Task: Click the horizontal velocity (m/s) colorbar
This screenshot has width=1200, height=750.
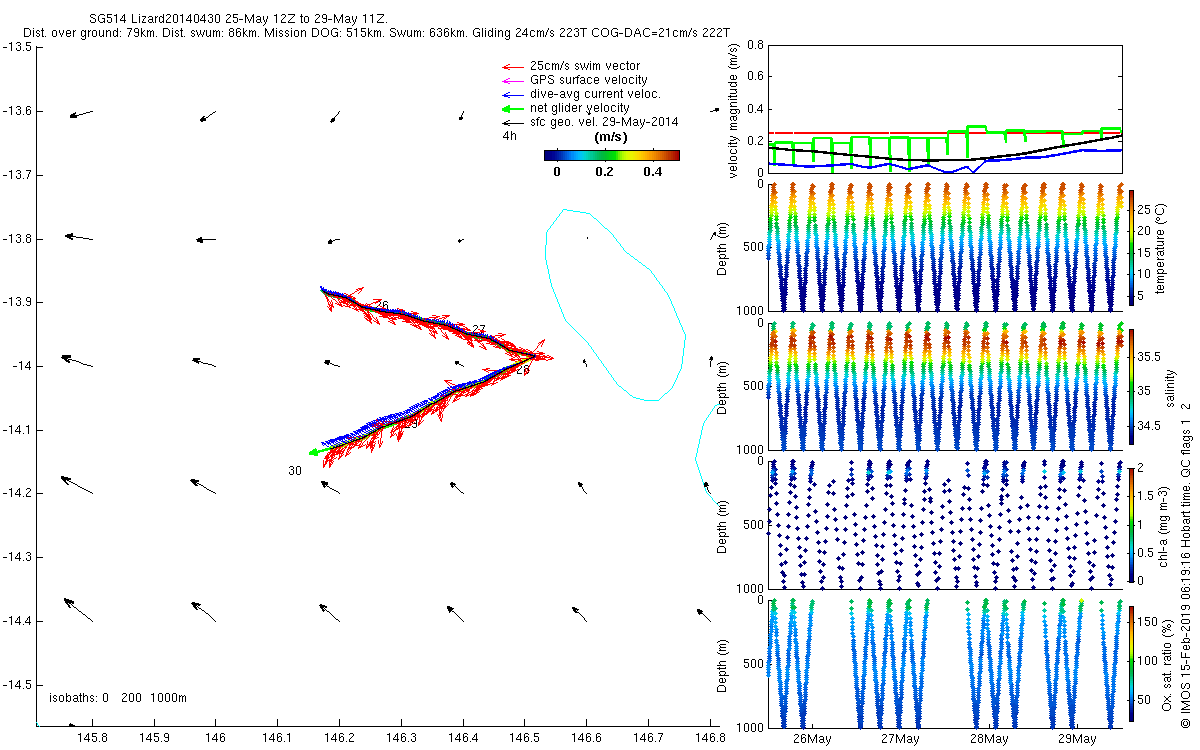Action: [x=611, y=155]
